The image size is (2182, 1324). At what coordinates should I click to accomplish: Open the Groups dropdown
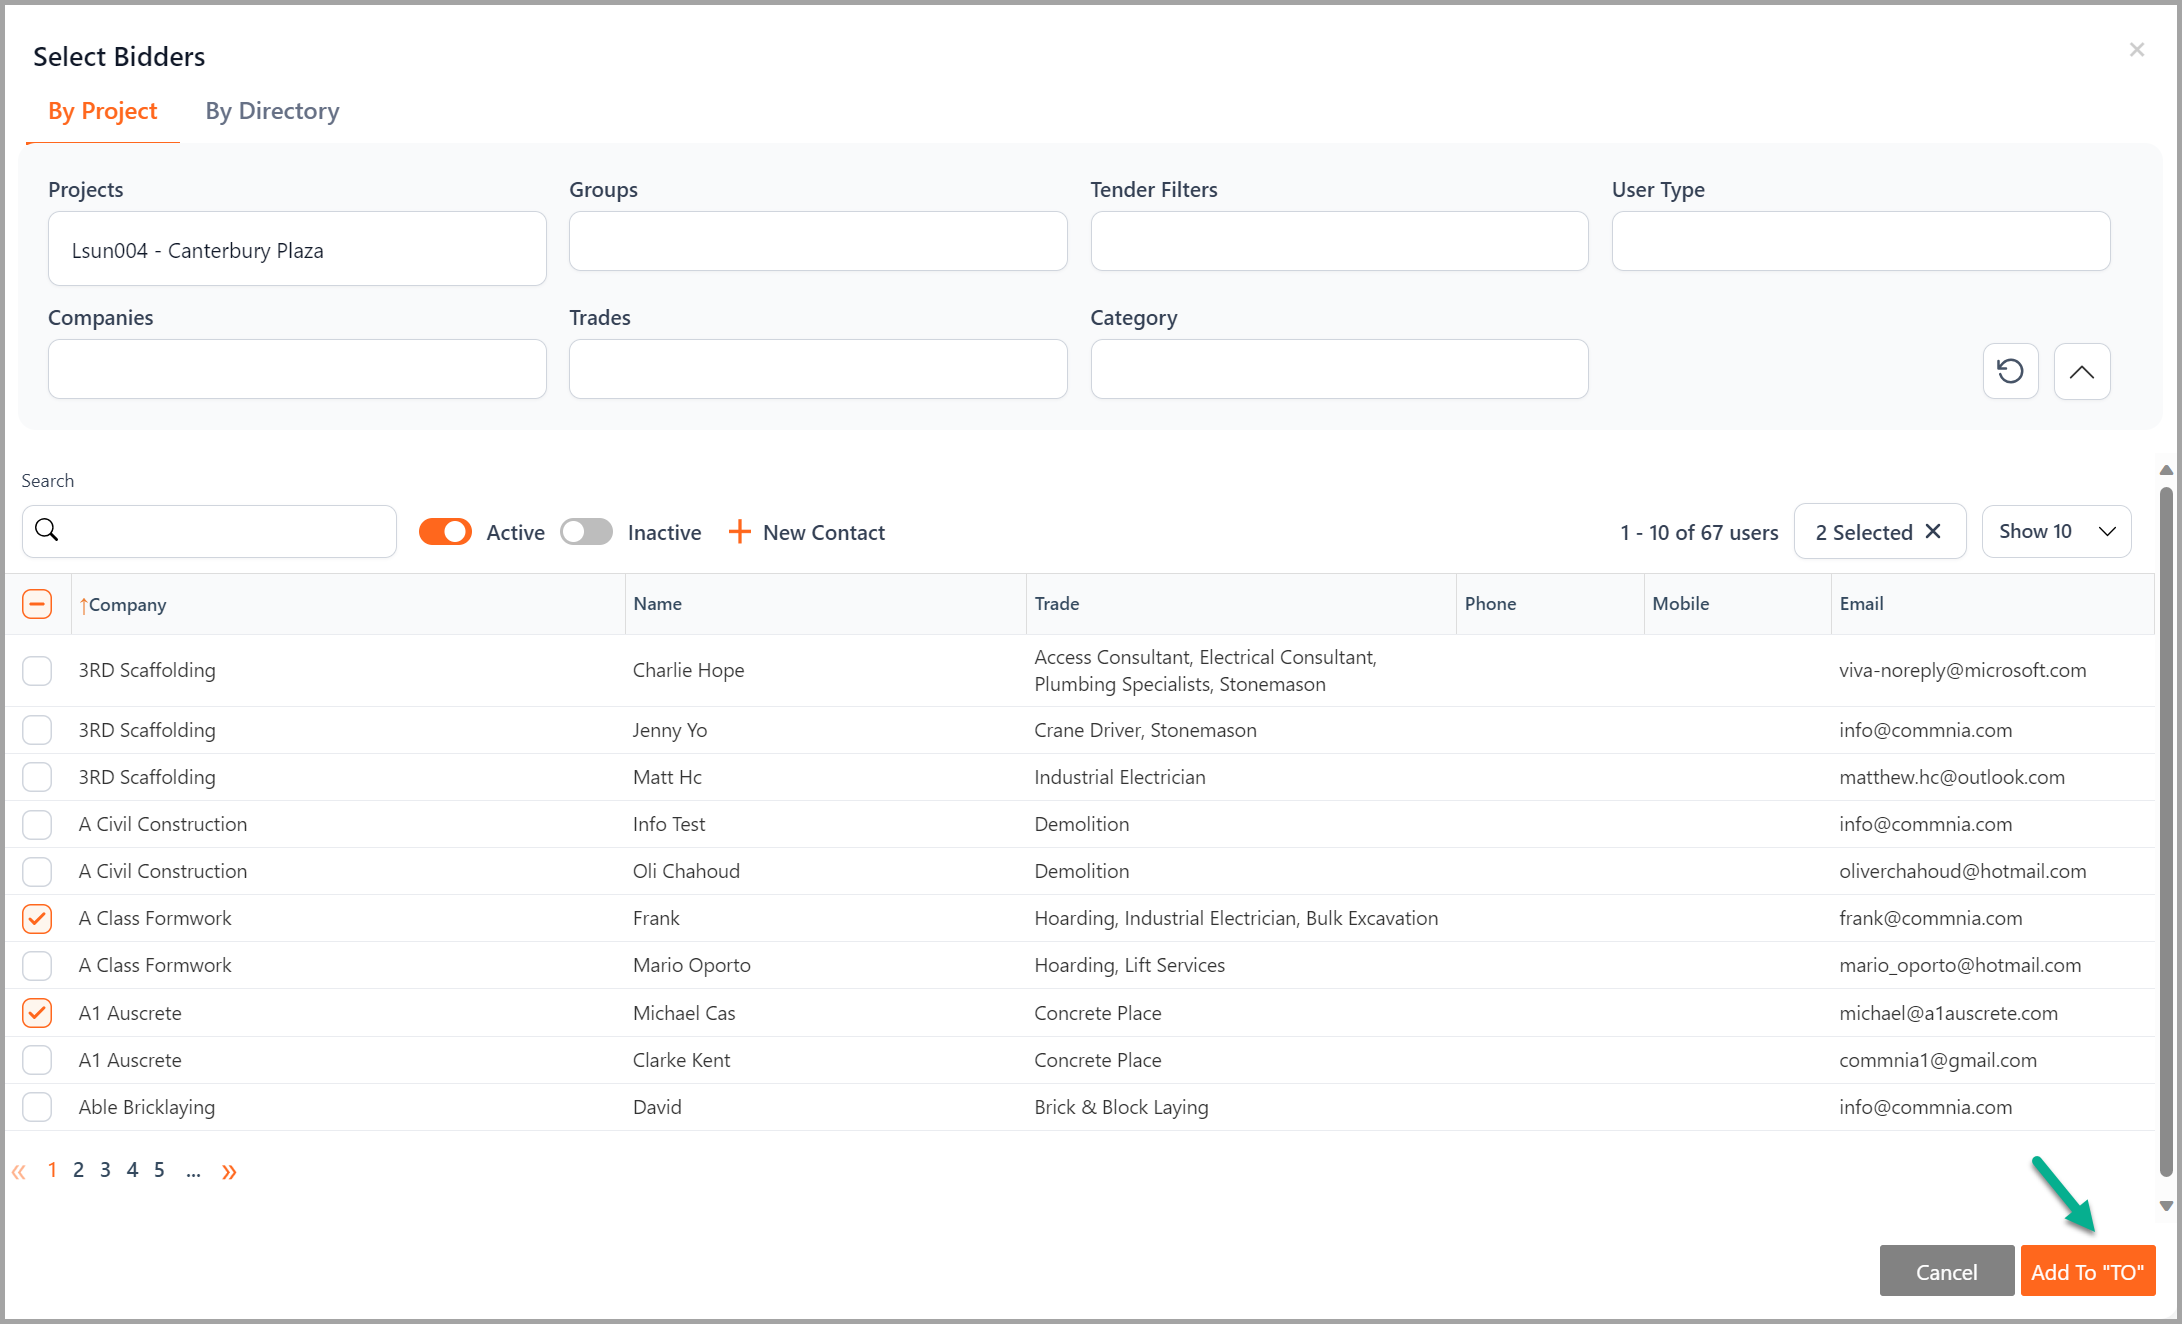[x=818, y=241]
